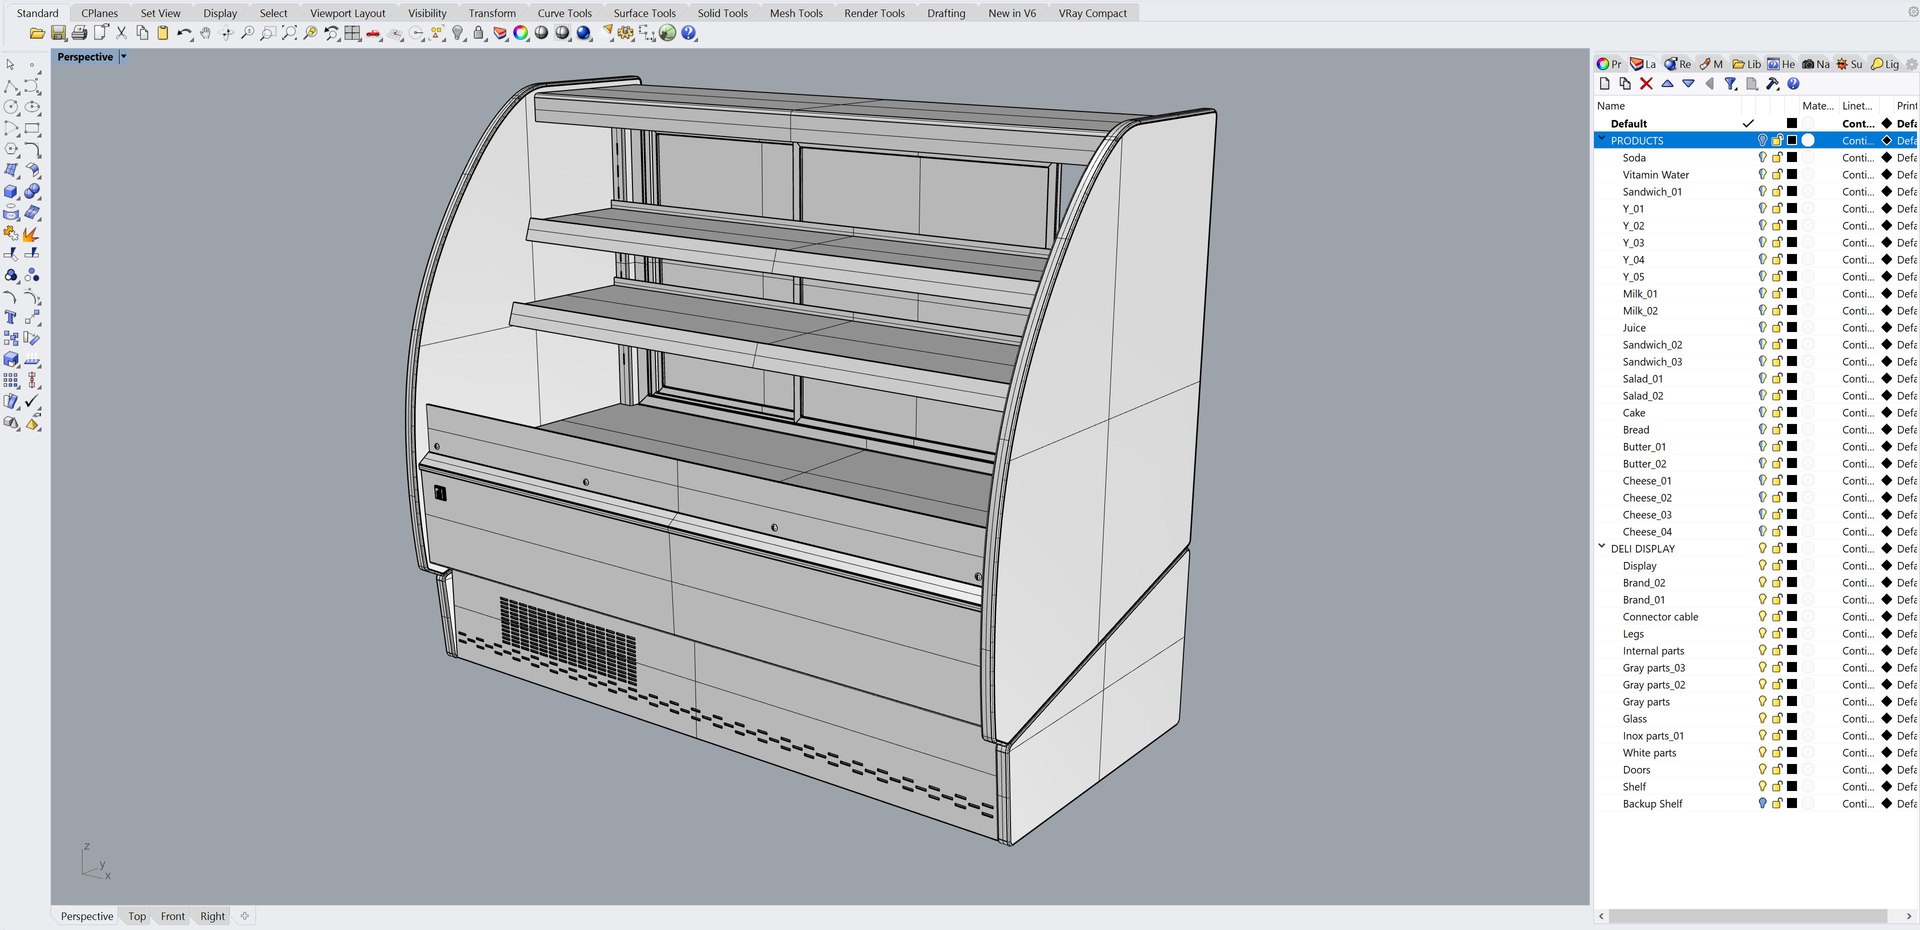Click the move layer up arrow
This screenshot has height=930, width=1920.
pyautogui.click(x=1667, y=84)
